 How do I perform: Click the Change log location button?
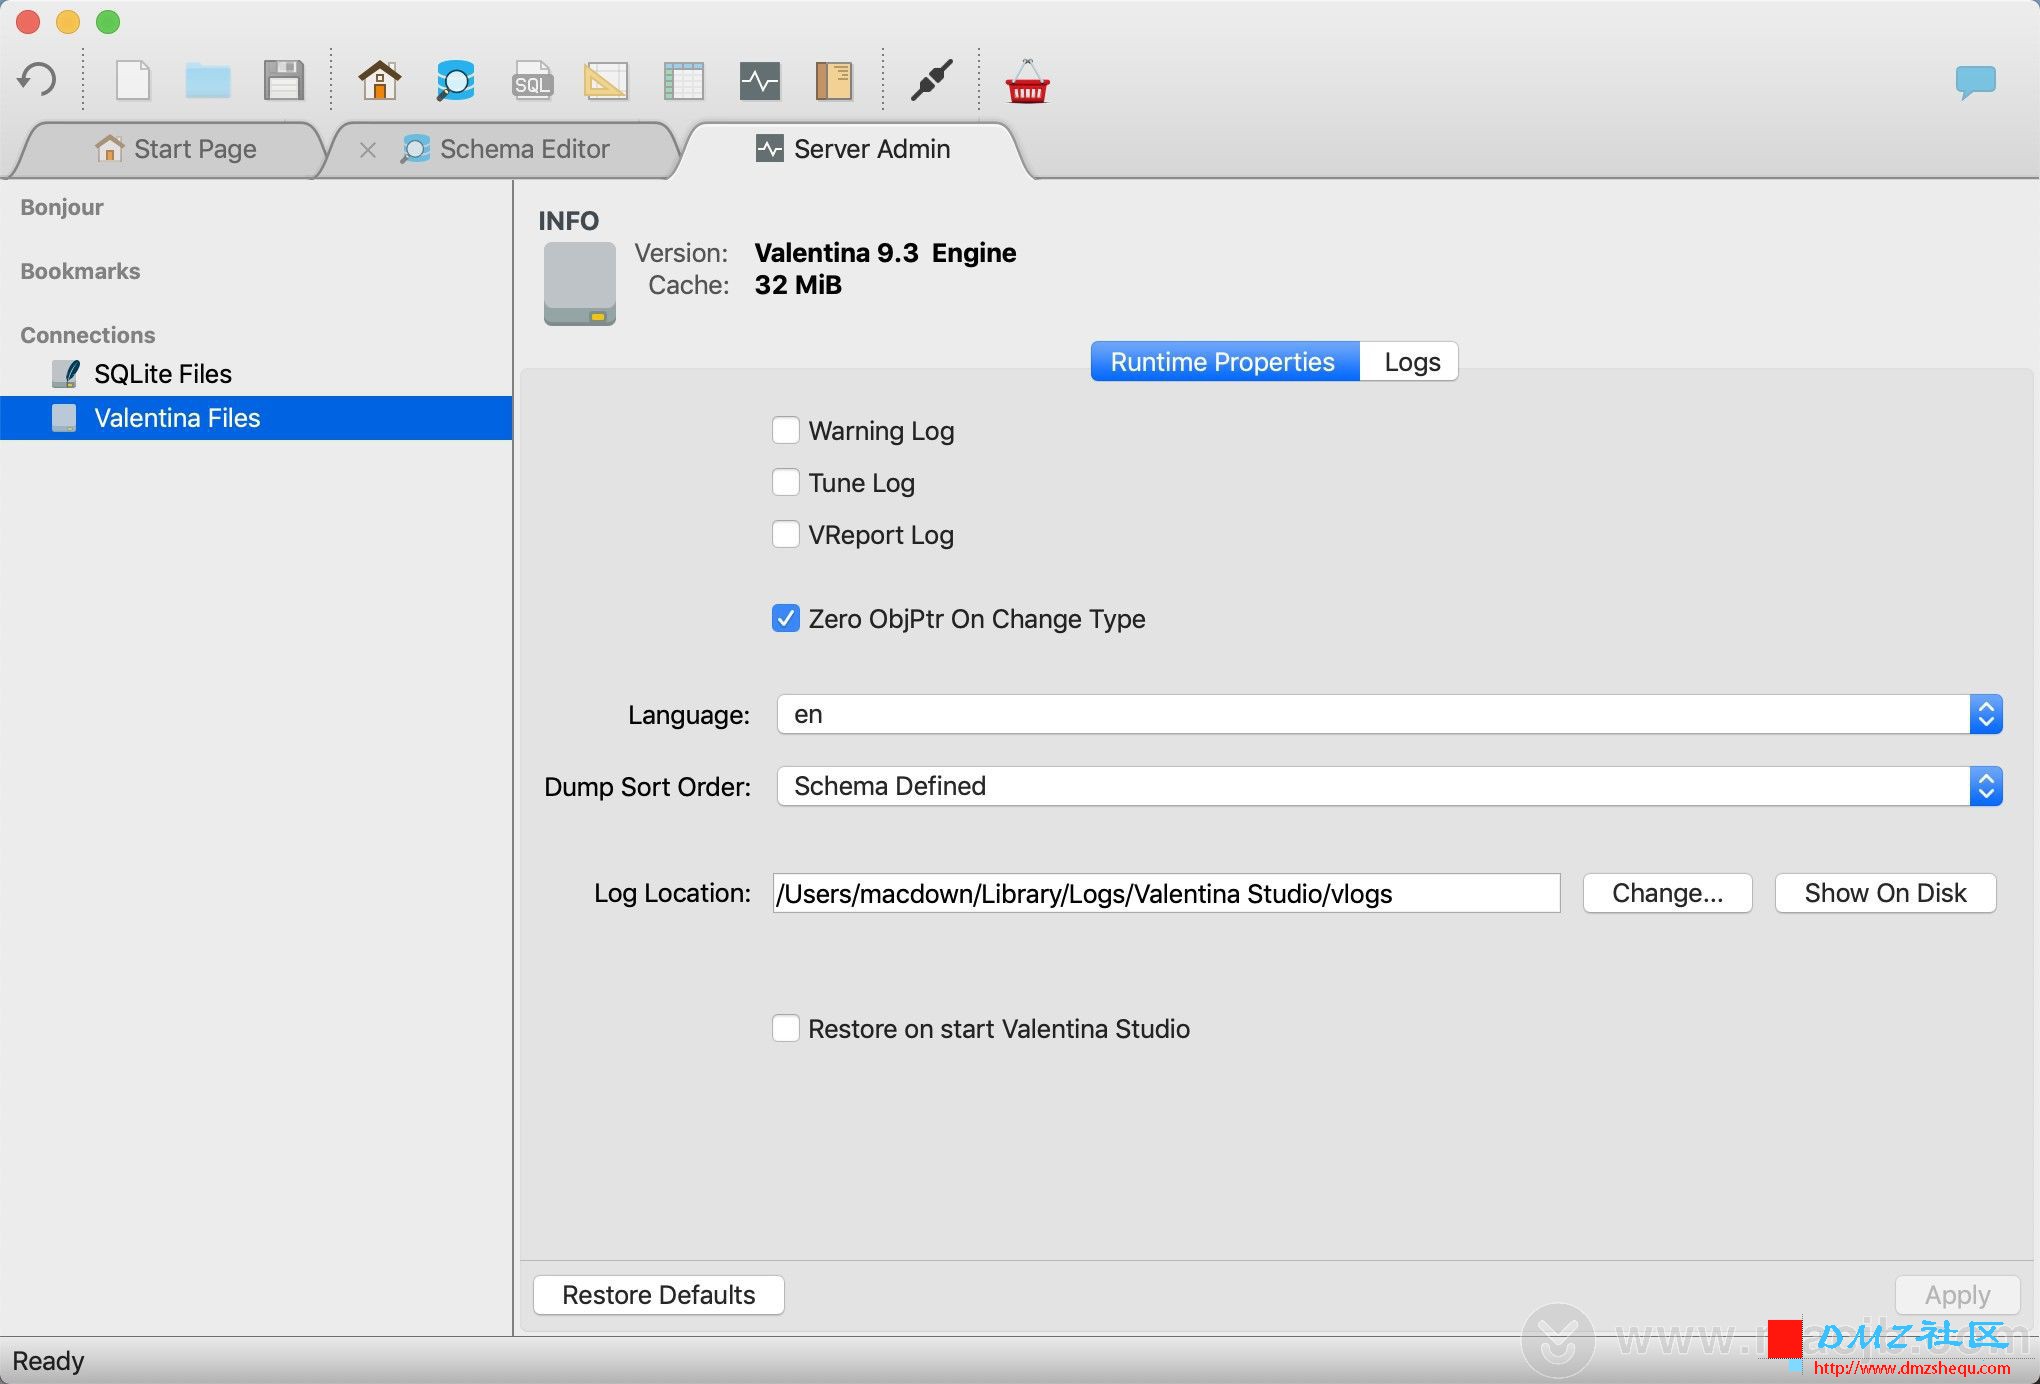1666,891
